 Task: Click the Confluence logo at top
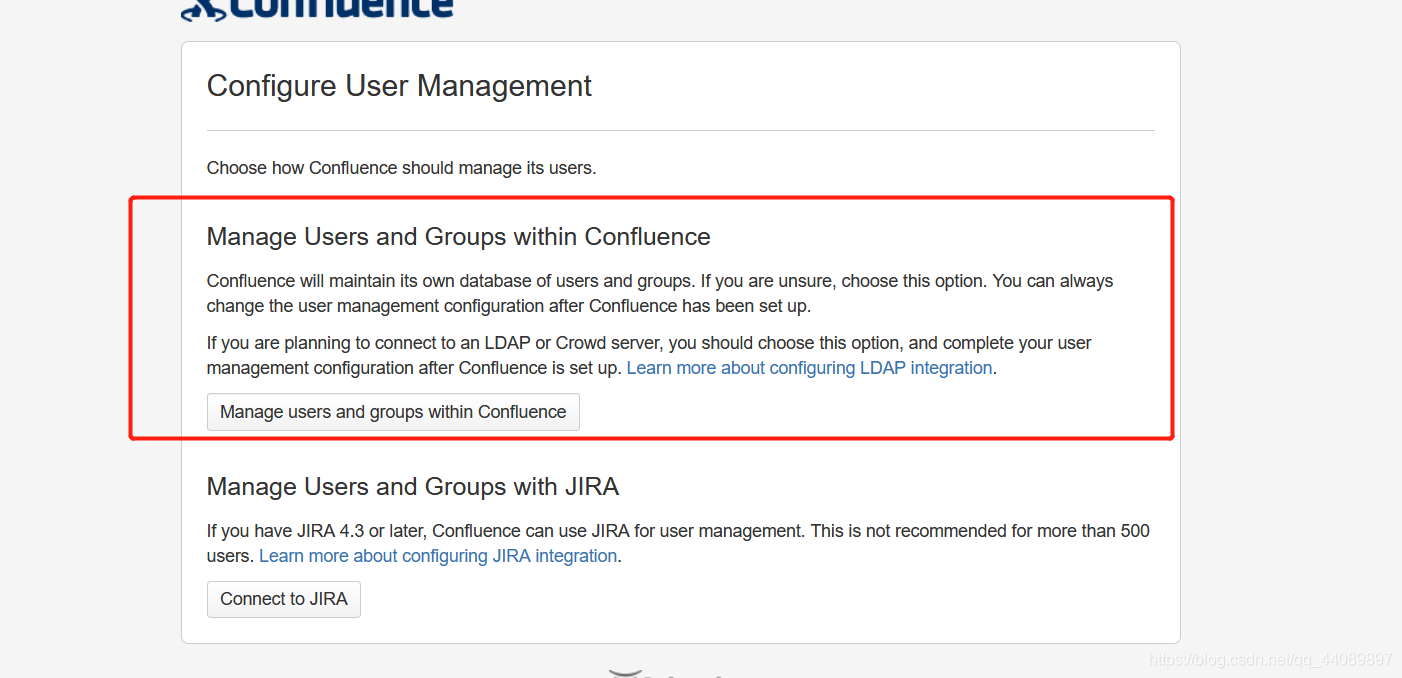(318, 10)
